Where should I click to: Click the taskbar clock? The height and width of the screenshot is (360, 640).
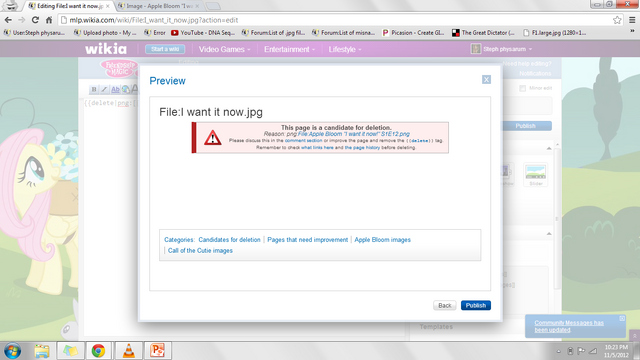(x=616, y=351)
